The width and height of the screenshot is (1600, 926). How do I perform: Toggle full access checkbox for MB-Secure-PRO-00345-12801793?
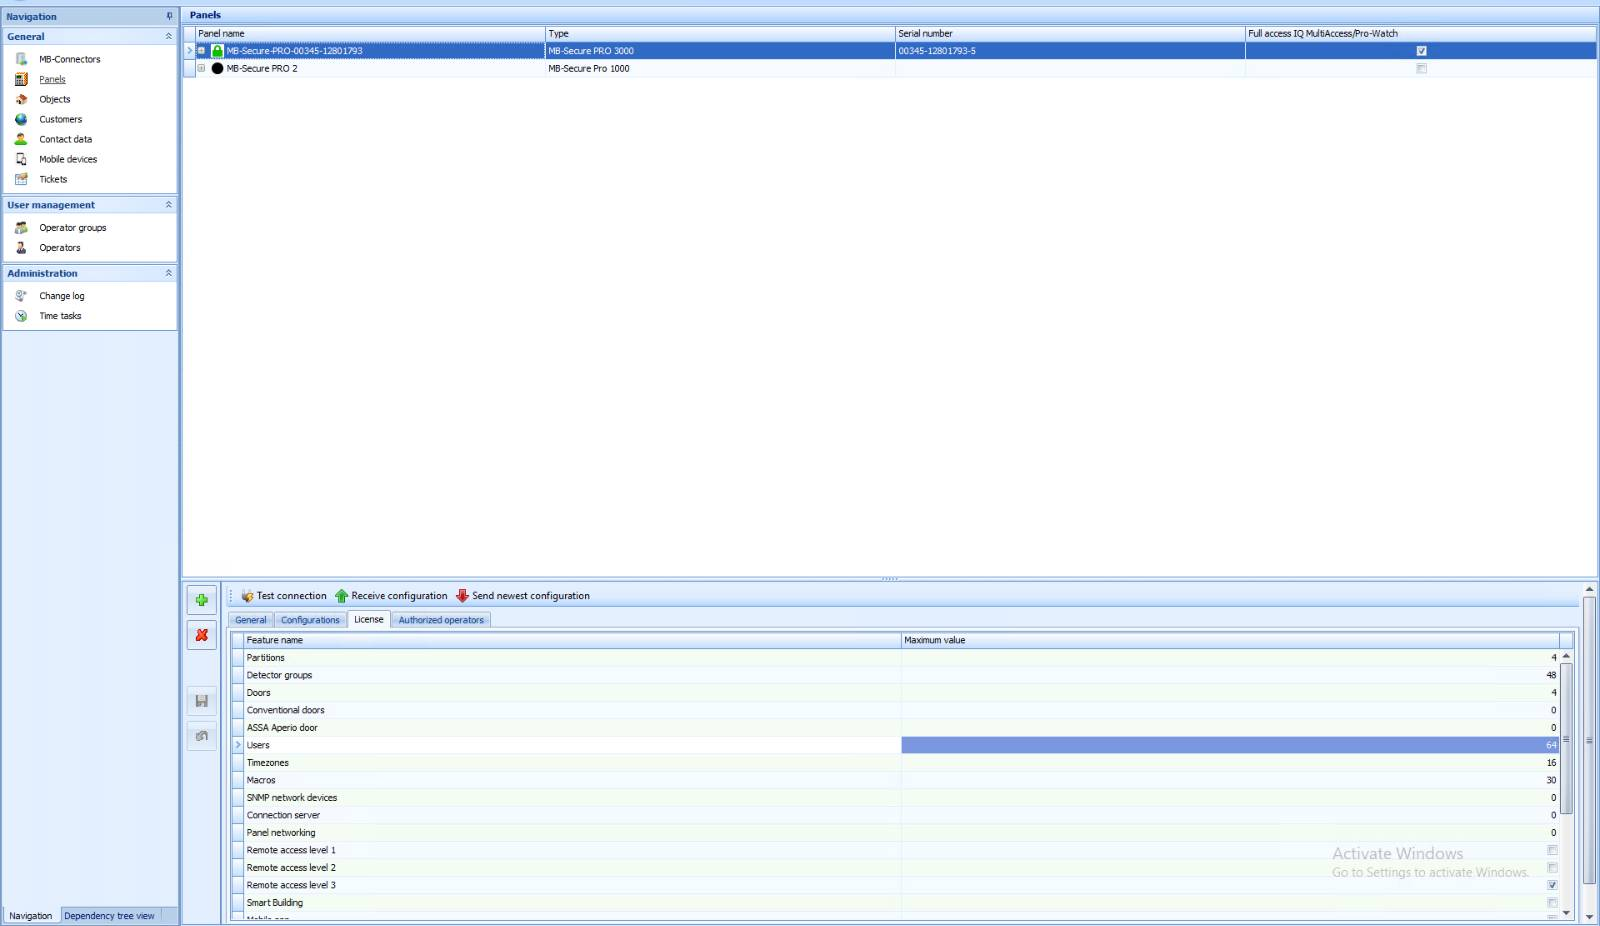(1421, 51)
